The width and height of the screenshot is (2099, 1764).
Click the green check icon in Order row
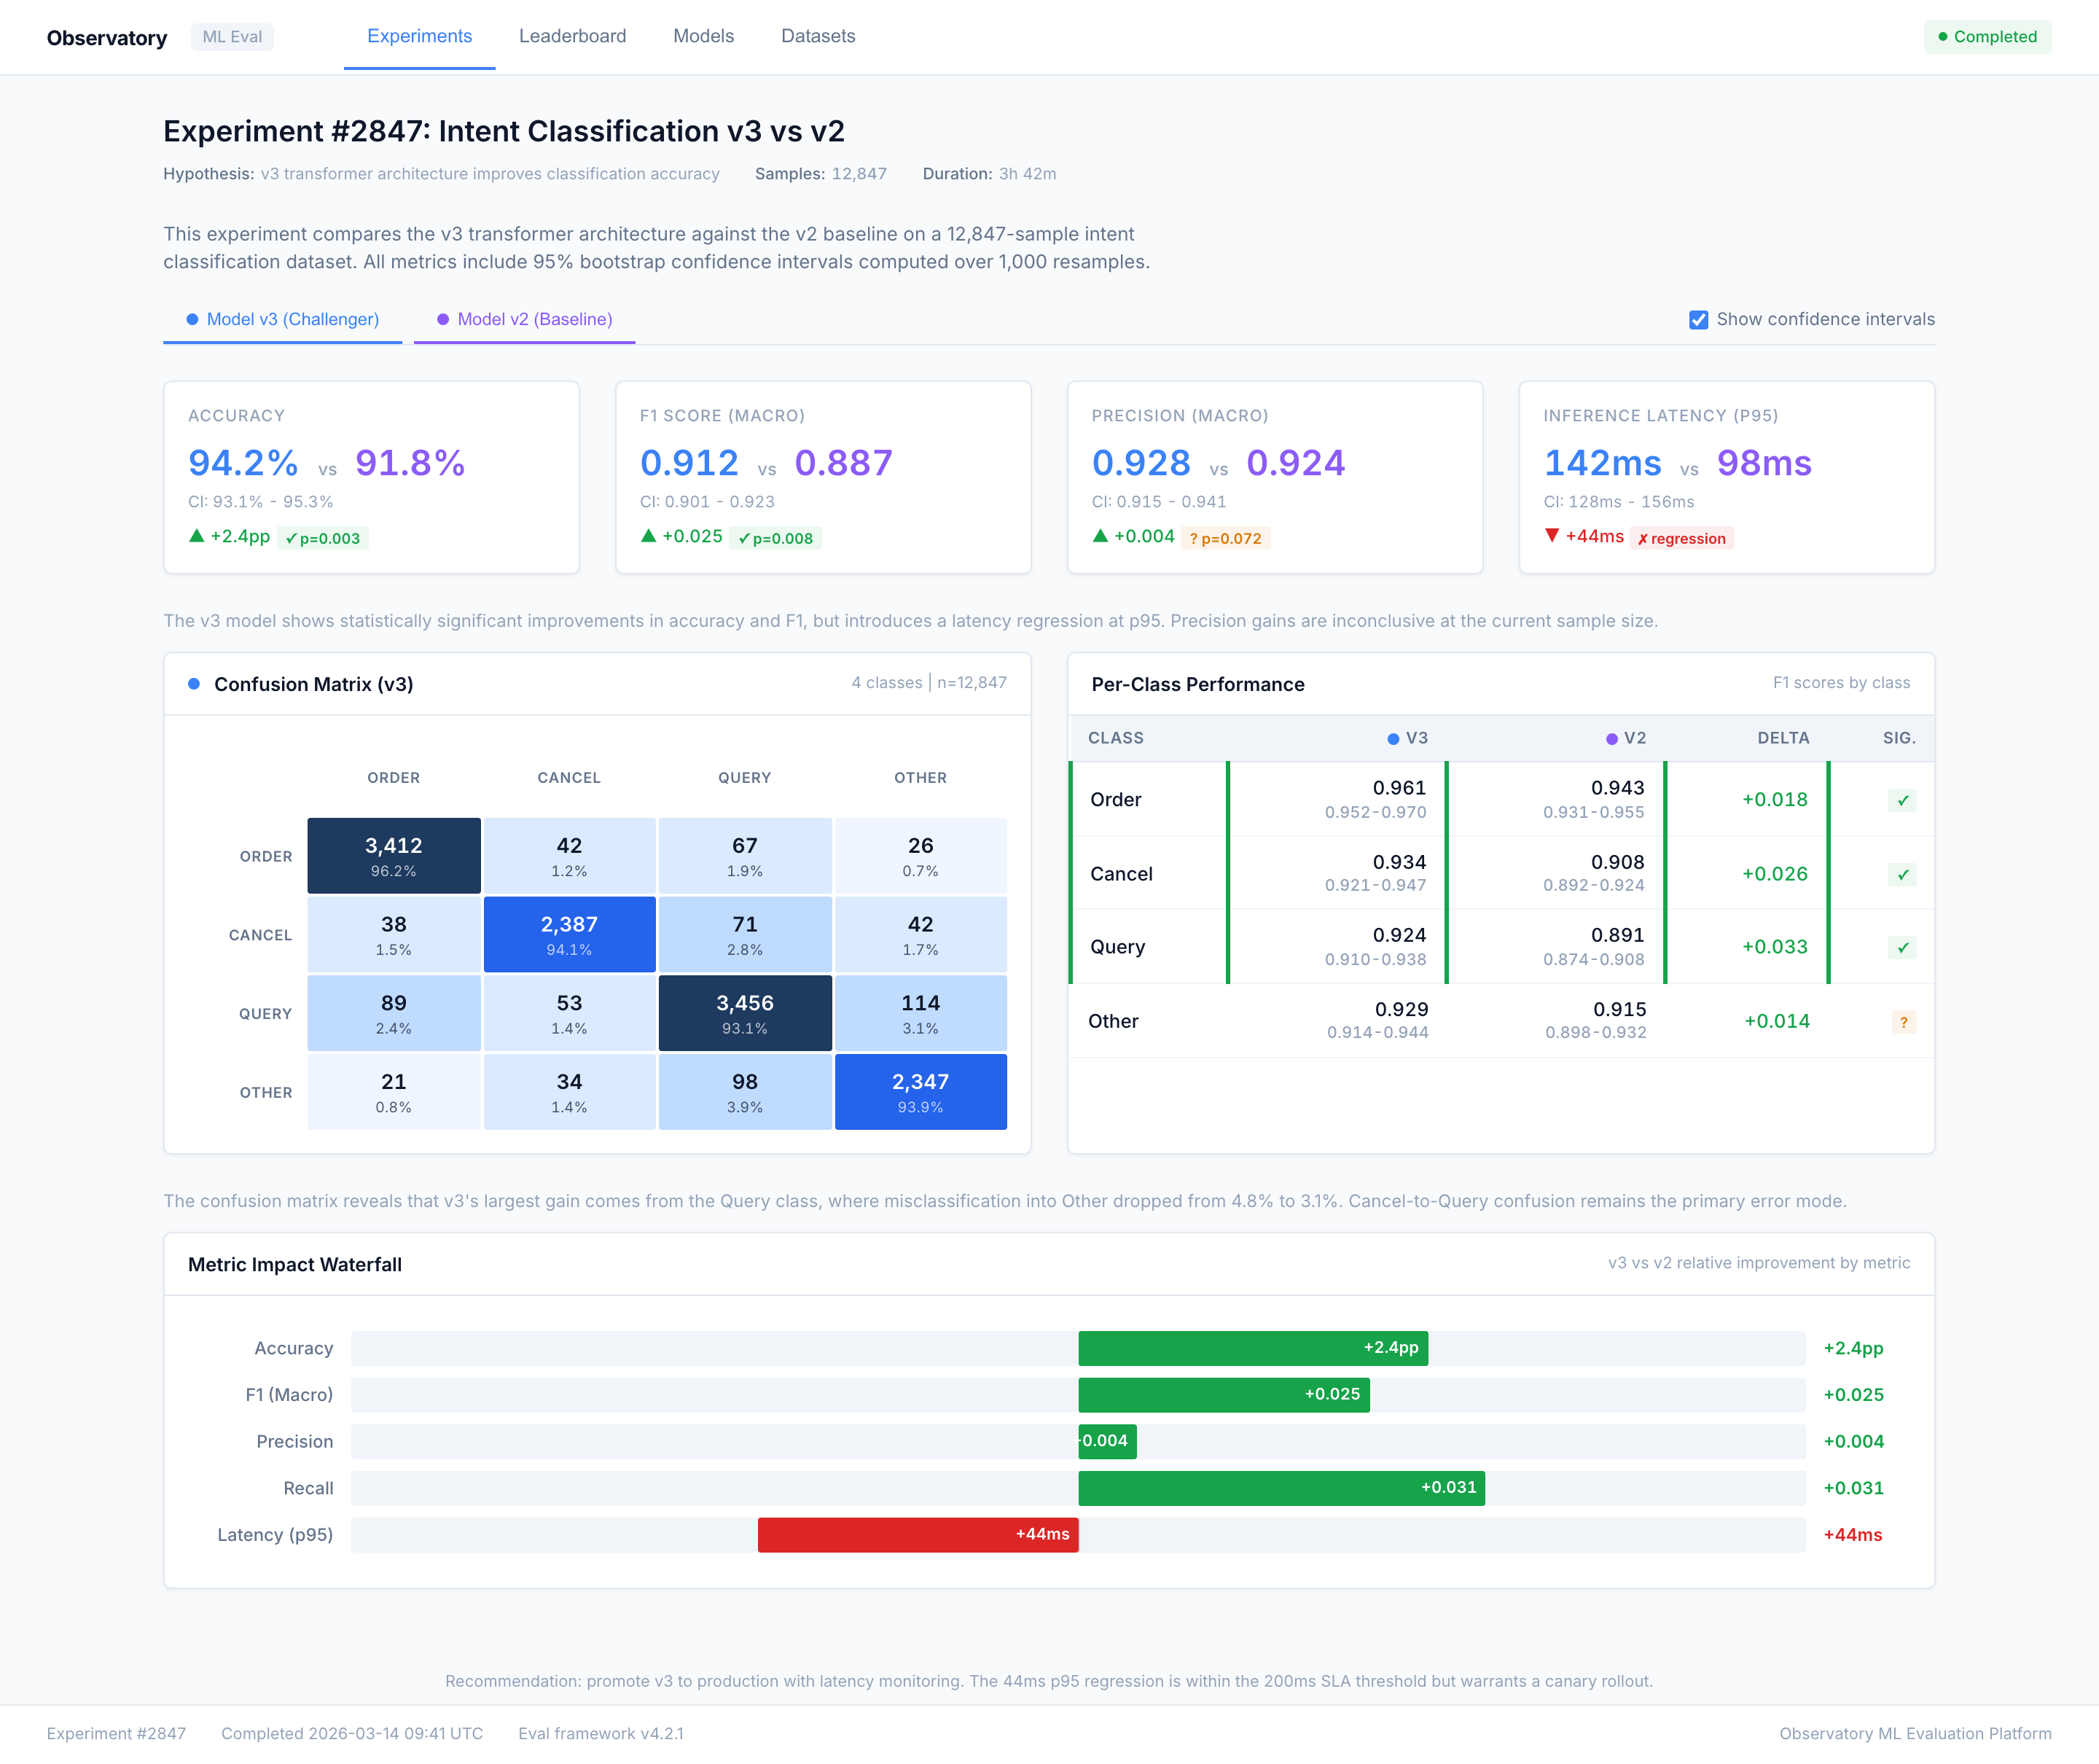(x=1902, y=800)
